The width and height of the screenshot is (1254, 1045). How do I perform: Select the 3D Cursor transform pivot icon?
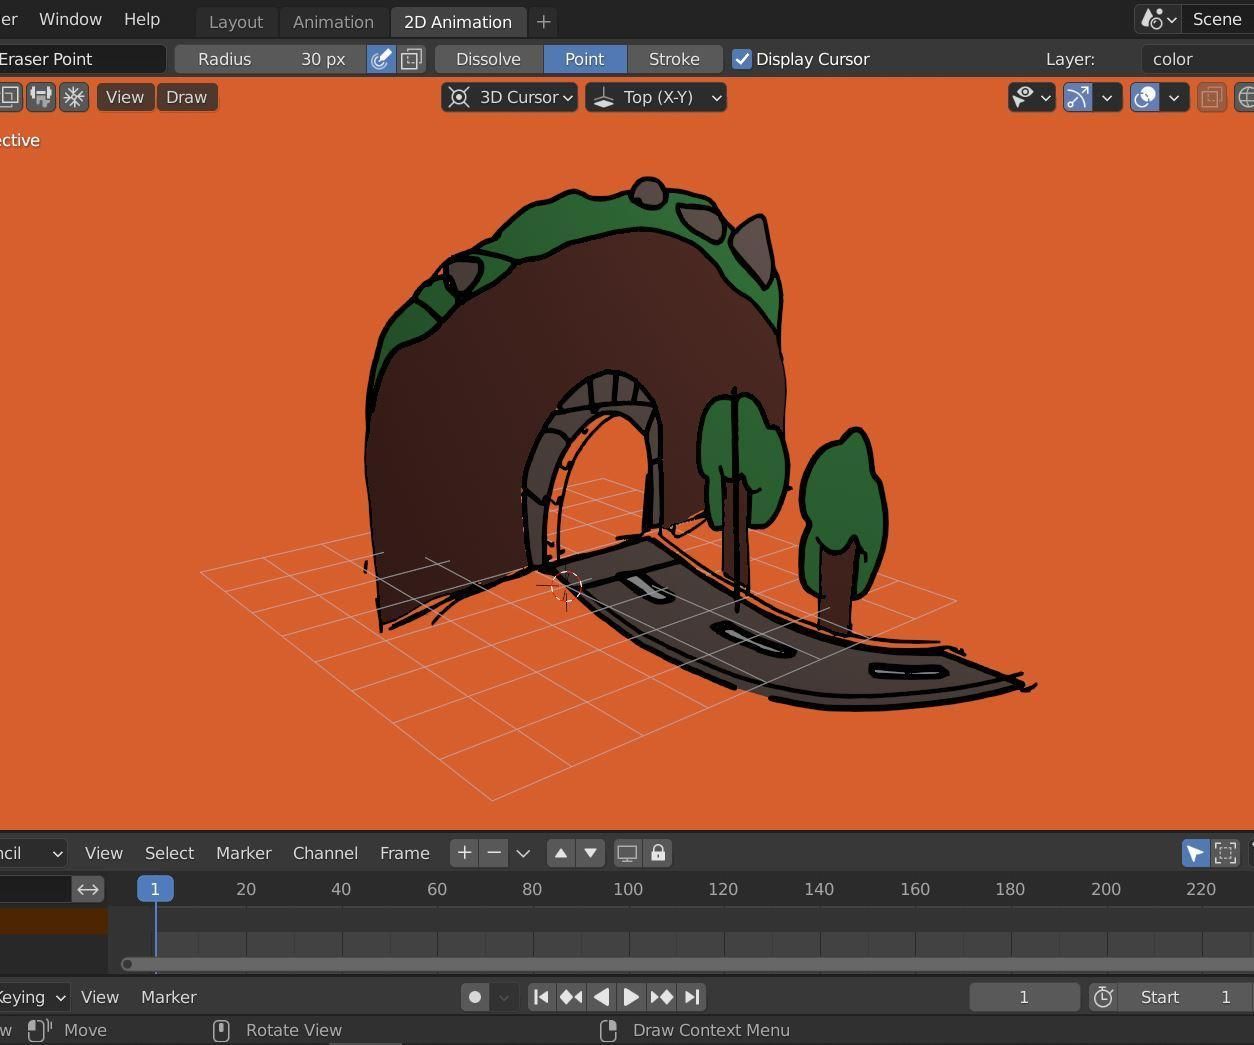458,97
